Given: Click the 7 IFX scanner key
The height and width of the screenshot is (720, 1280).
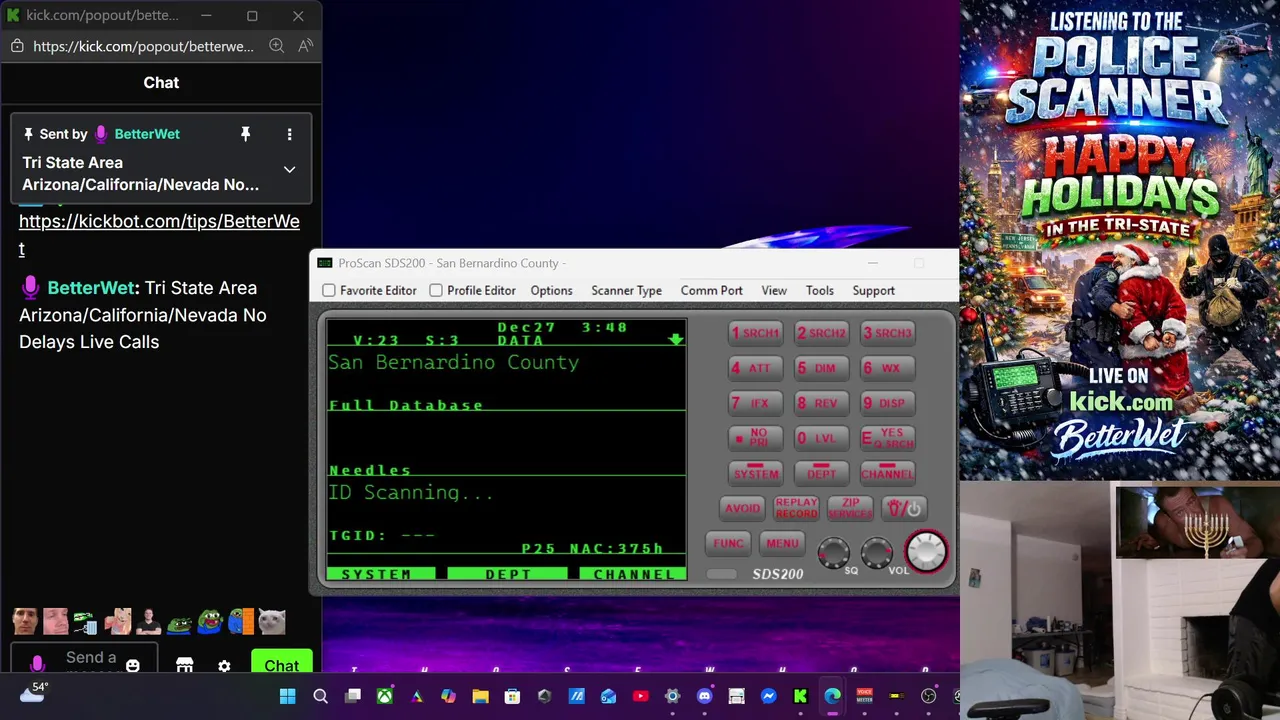Looking at the screenshot, I should pos(755,403).
